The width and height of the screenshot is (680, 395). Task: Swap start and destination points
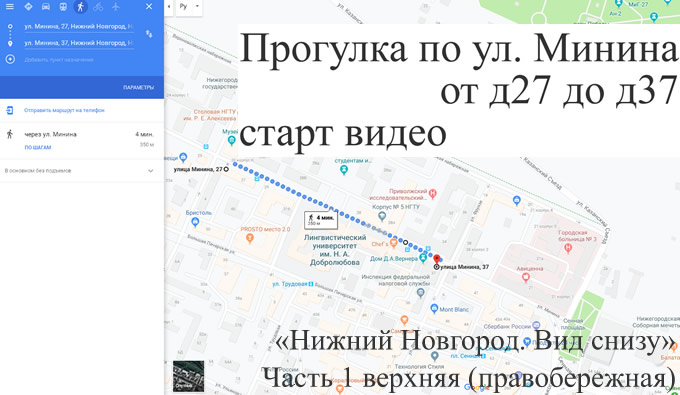point(149,34)
